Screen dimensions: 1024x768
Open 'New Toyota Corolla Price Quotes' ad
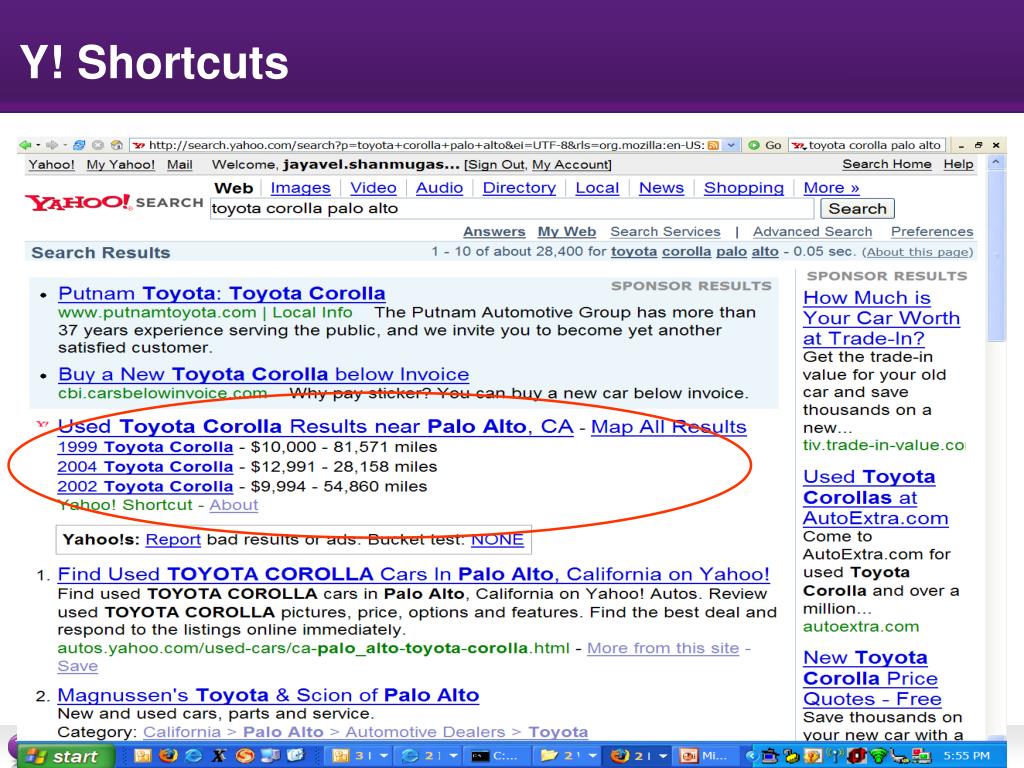pos(872,679)
